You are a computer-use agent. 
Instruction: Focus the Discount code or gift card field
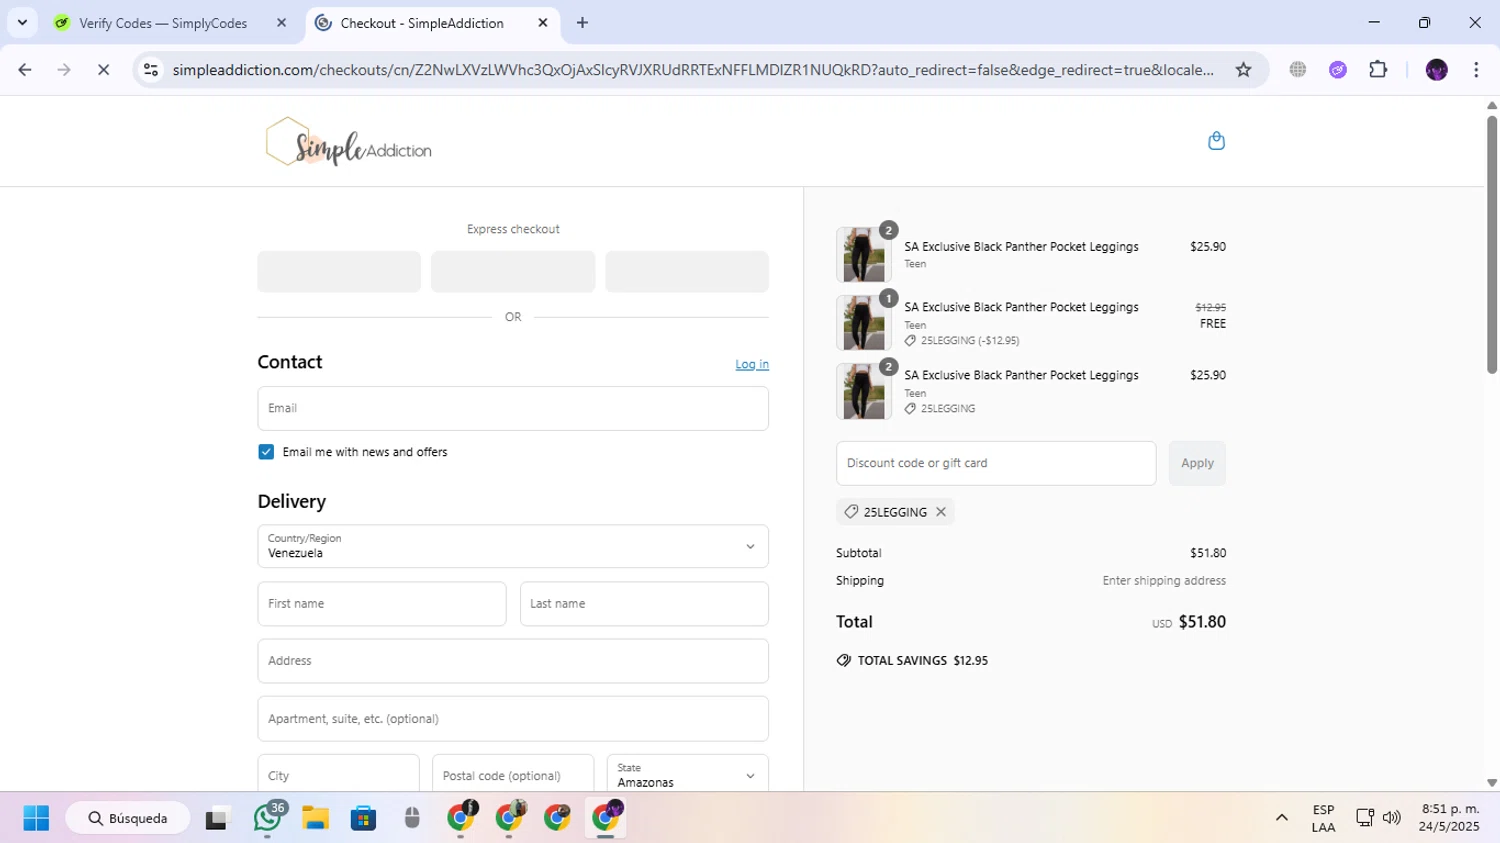point(996,463)
